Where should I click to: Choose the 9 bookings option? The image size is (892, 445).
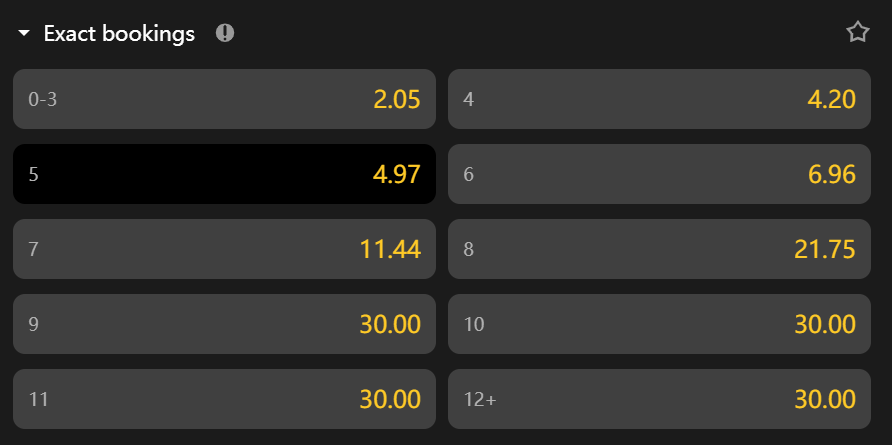click(224, 324)
